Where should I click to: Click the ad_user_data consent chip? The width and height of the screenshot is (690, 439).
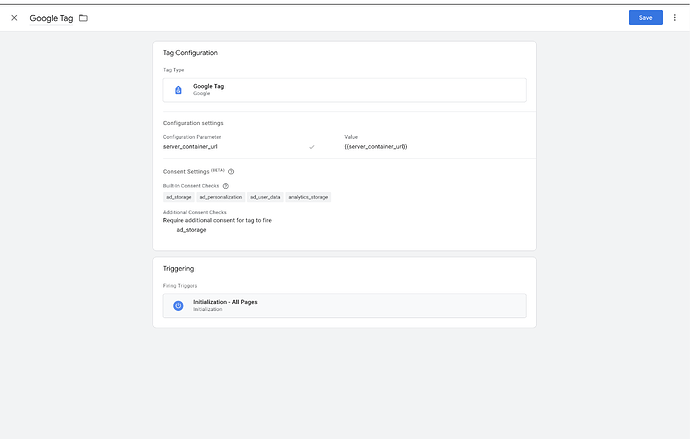click(265, 197)
